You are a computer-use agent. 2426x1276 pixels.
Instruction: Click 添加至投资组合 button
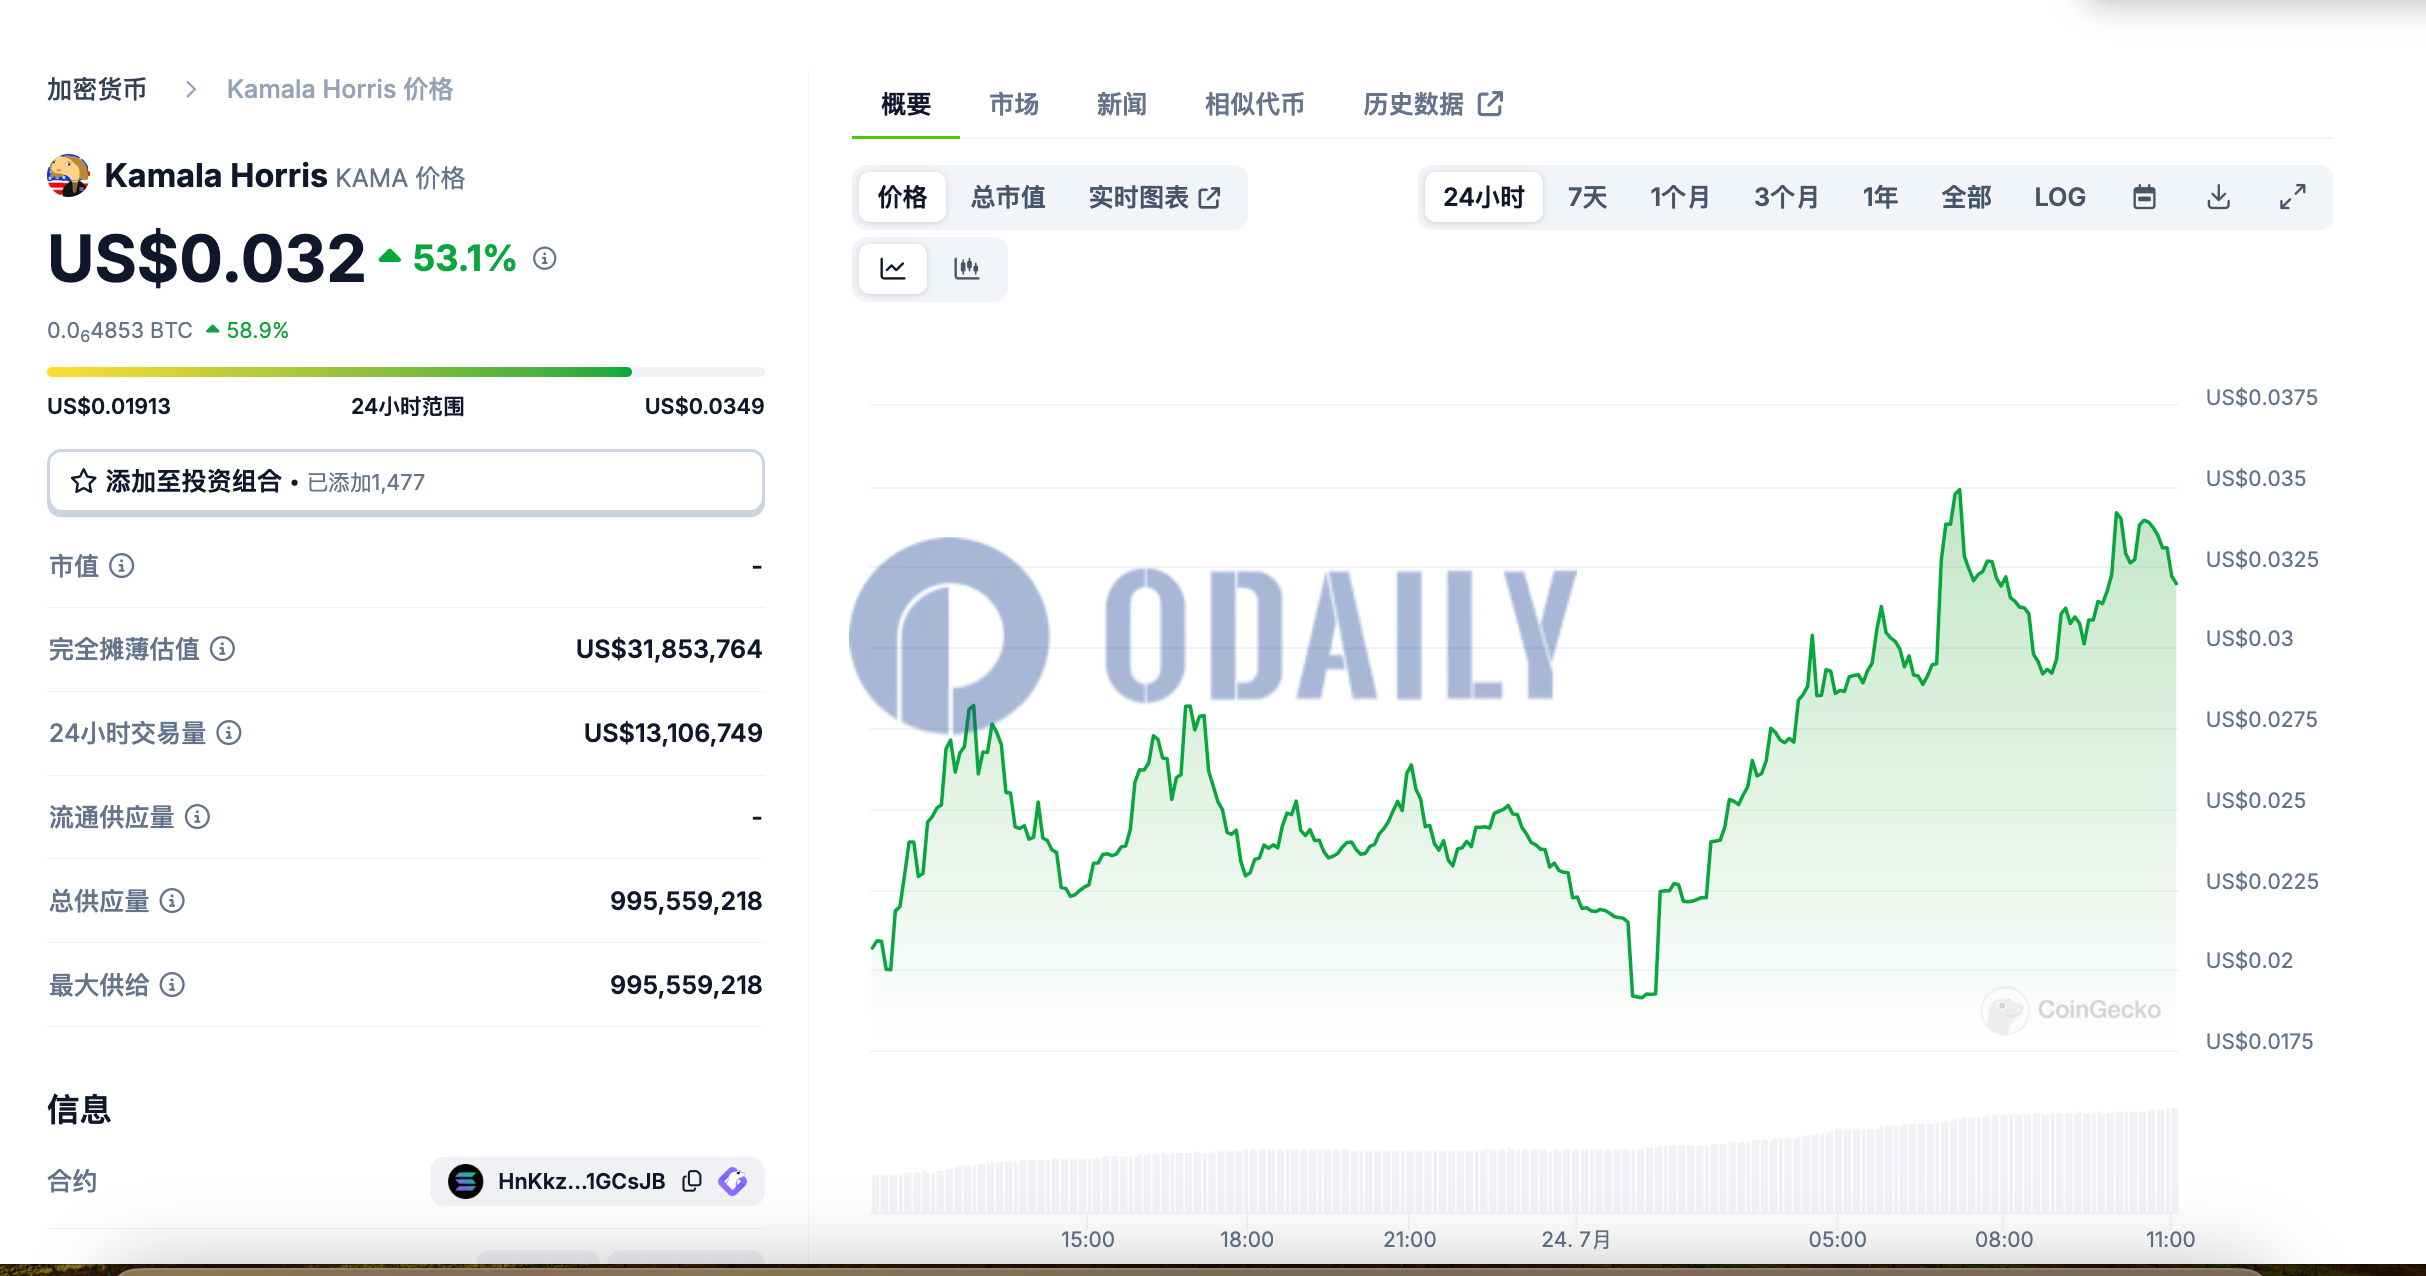coord(406,482)
